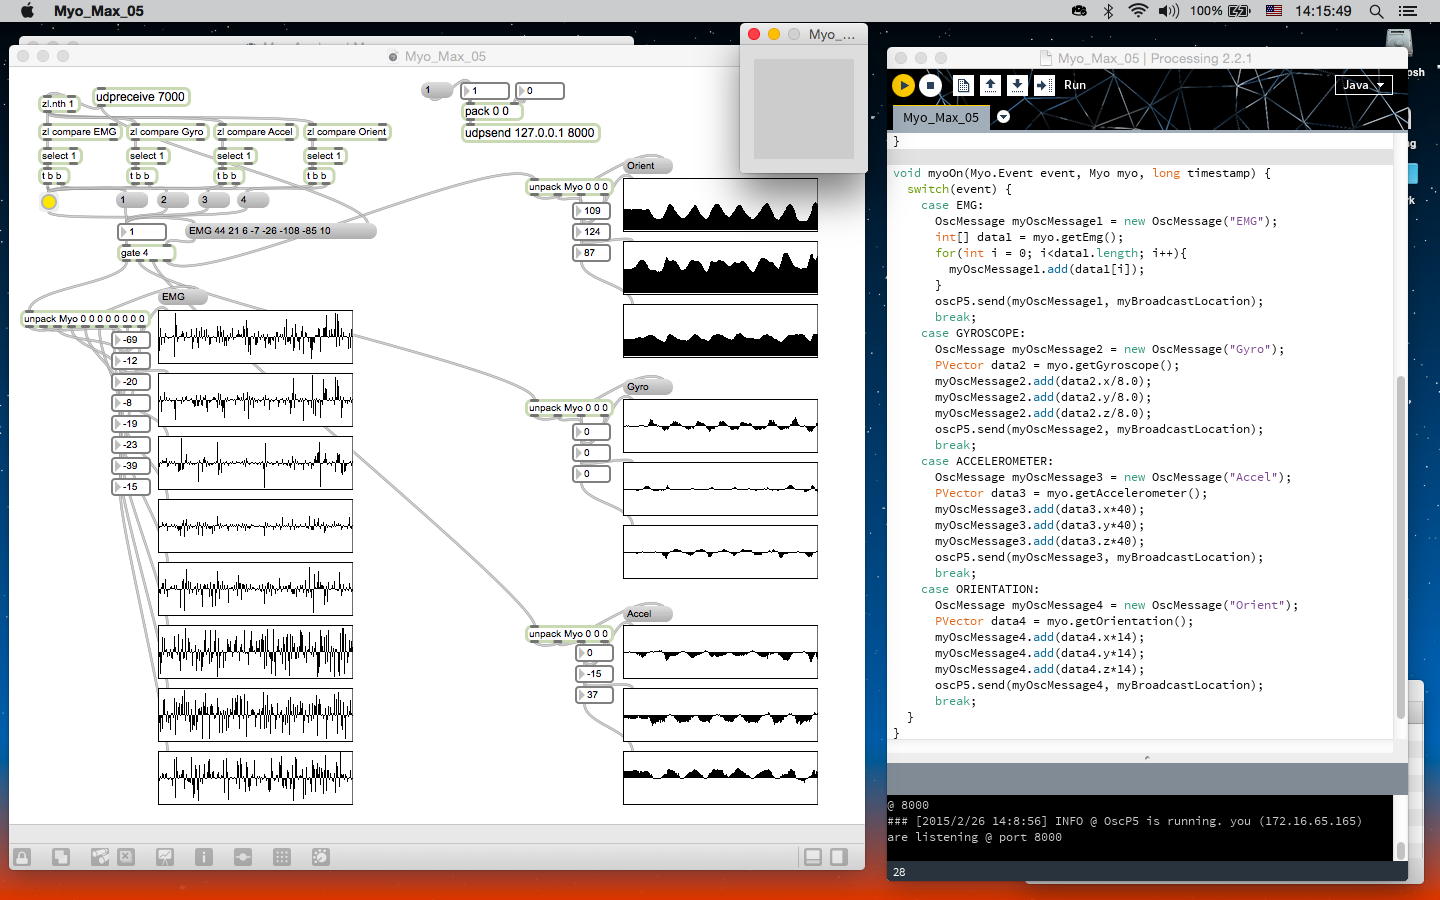This screenshot has width=1440, height=900.
Task: Click the Save sketch down-arrow icon
Action: pyautogui.click(x=1017, y=86)
